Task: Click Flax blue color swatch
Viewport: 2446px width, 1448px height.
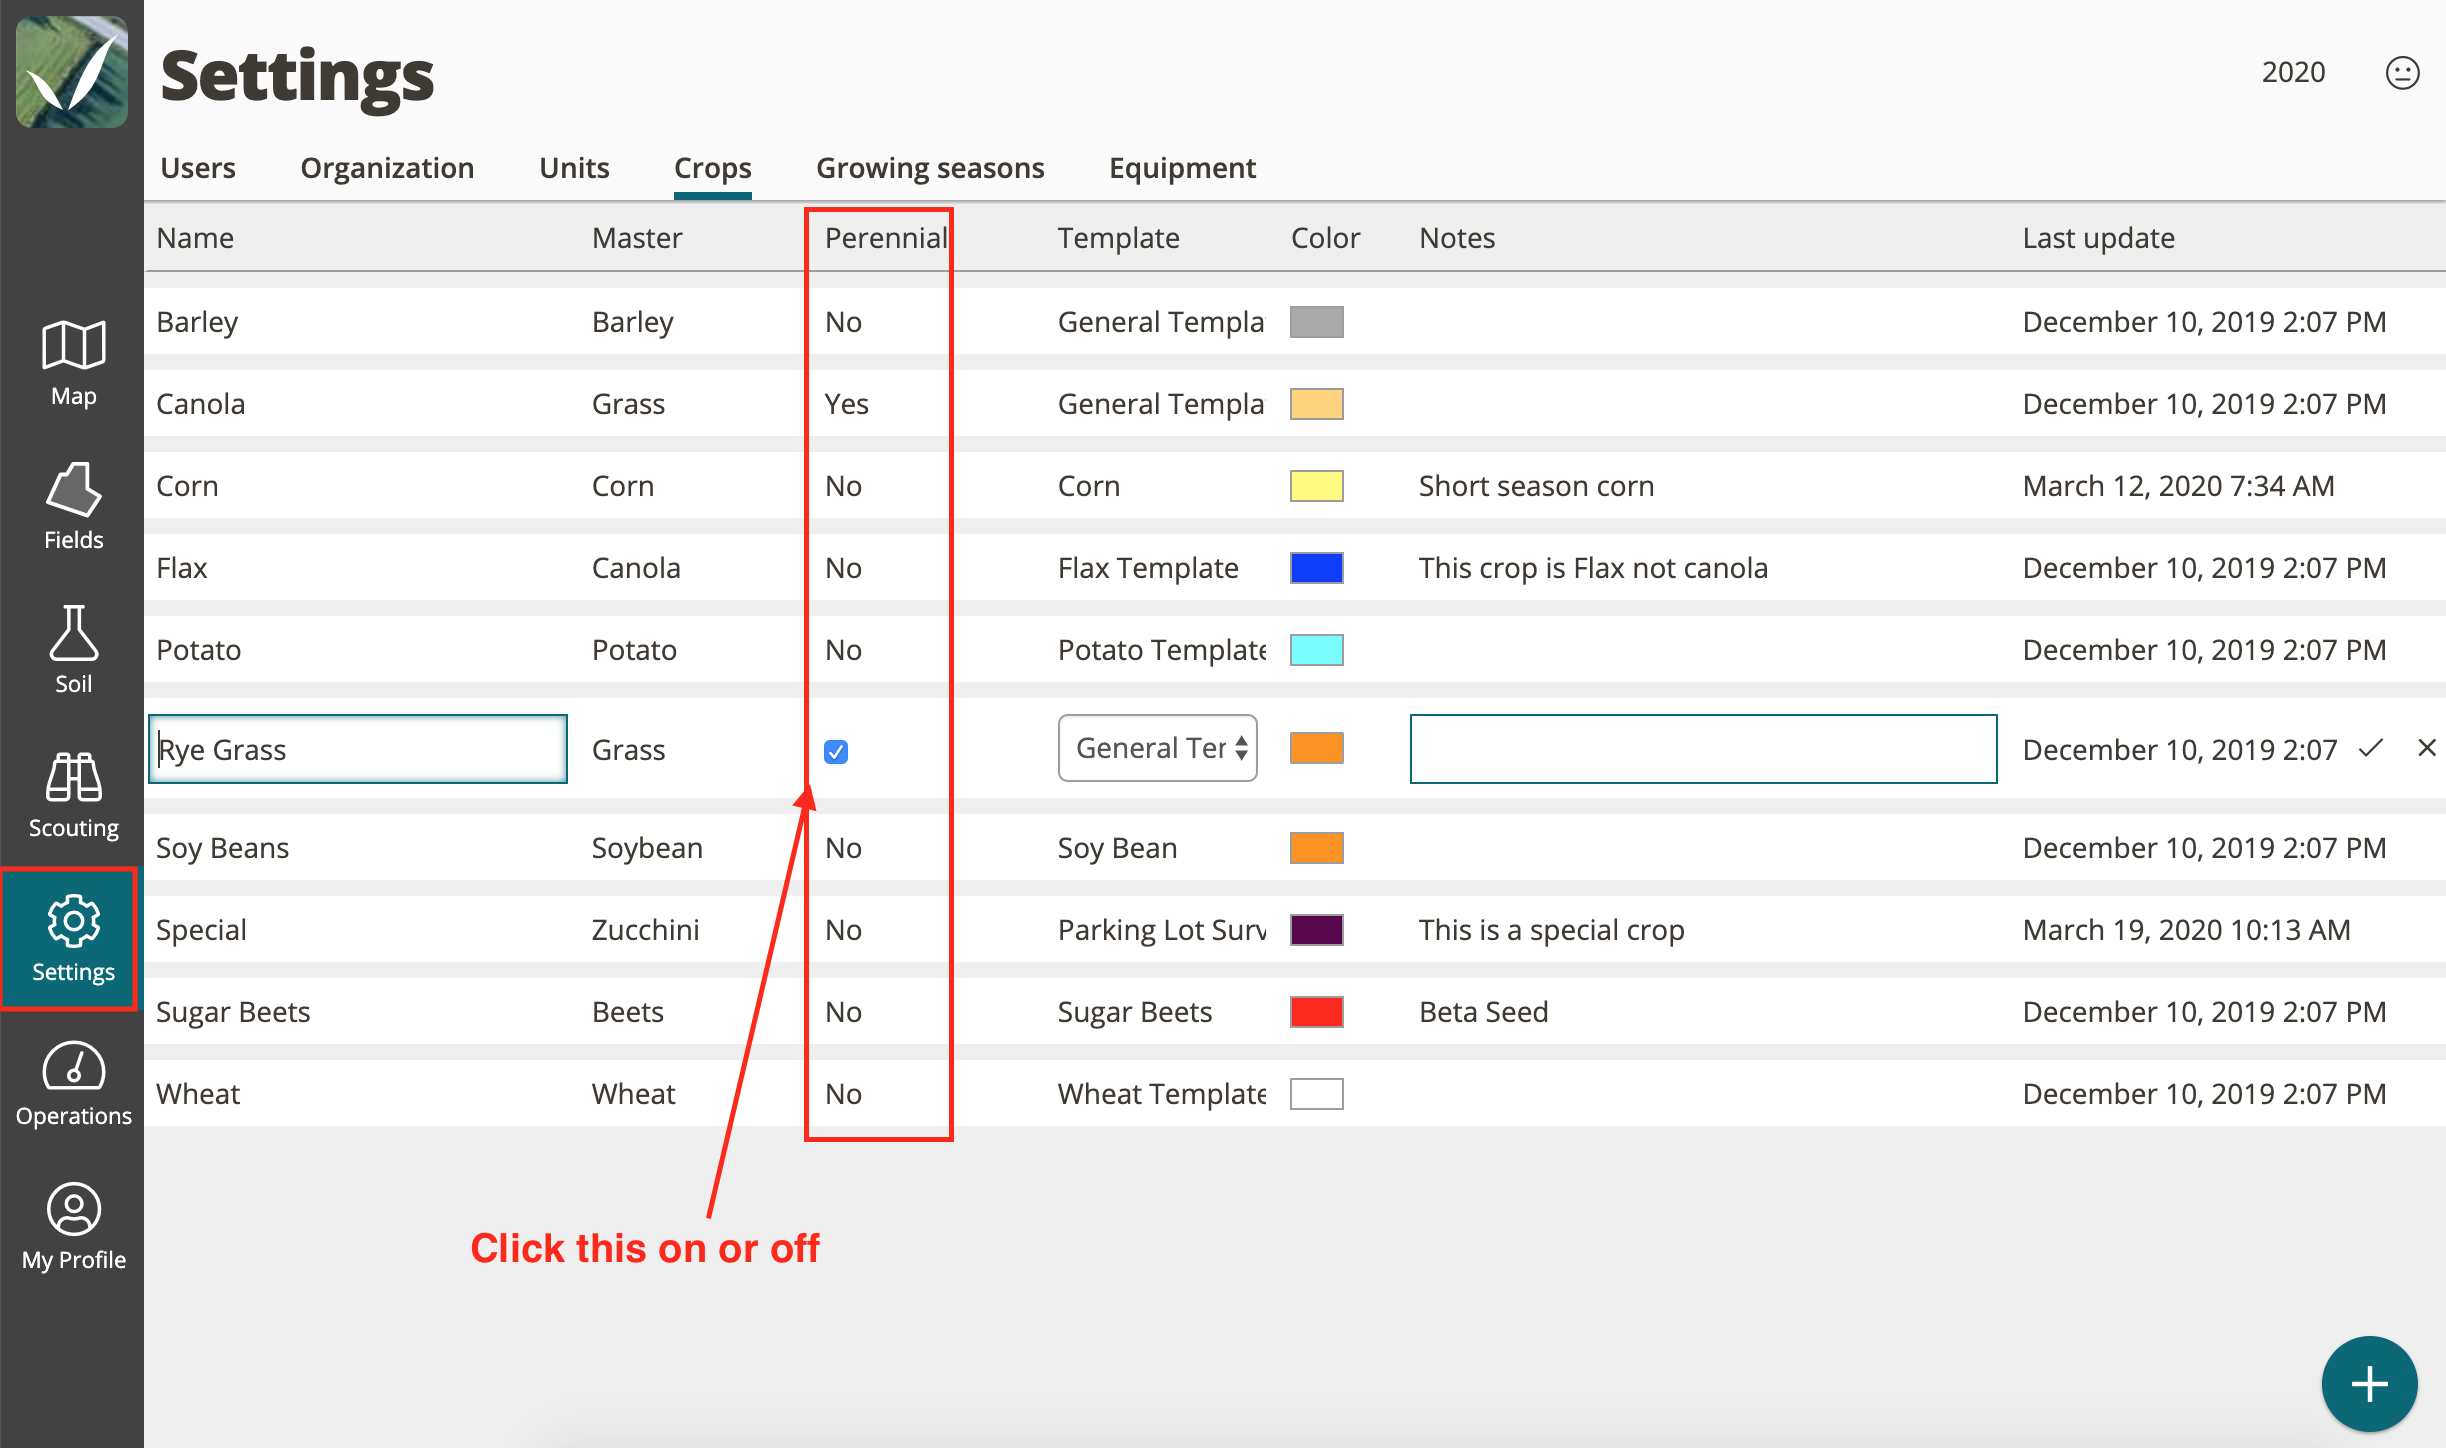Action: click(x=1317, y=568)
